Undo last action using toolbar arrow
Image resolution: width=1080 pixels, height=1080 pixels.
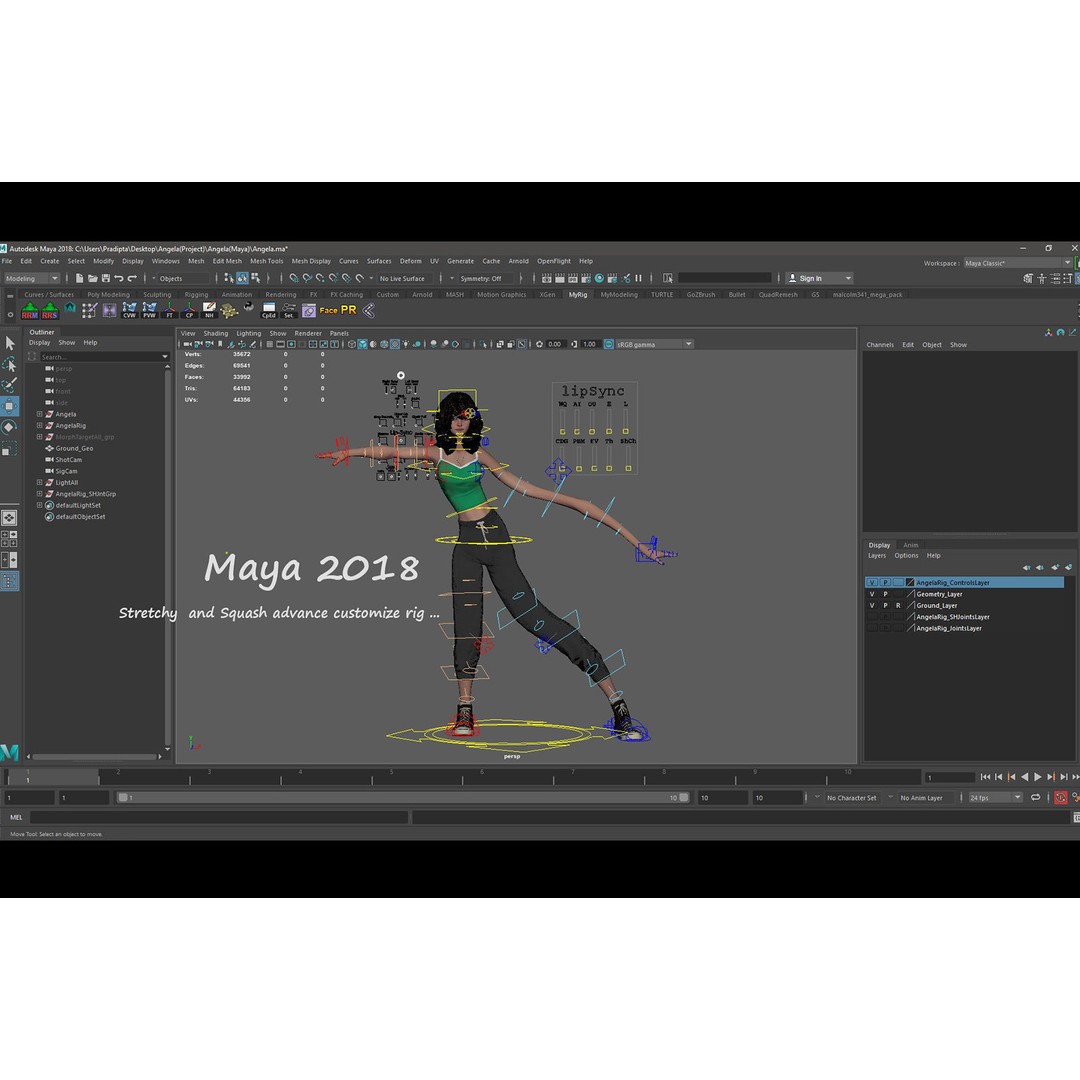(x=118, y=278)
